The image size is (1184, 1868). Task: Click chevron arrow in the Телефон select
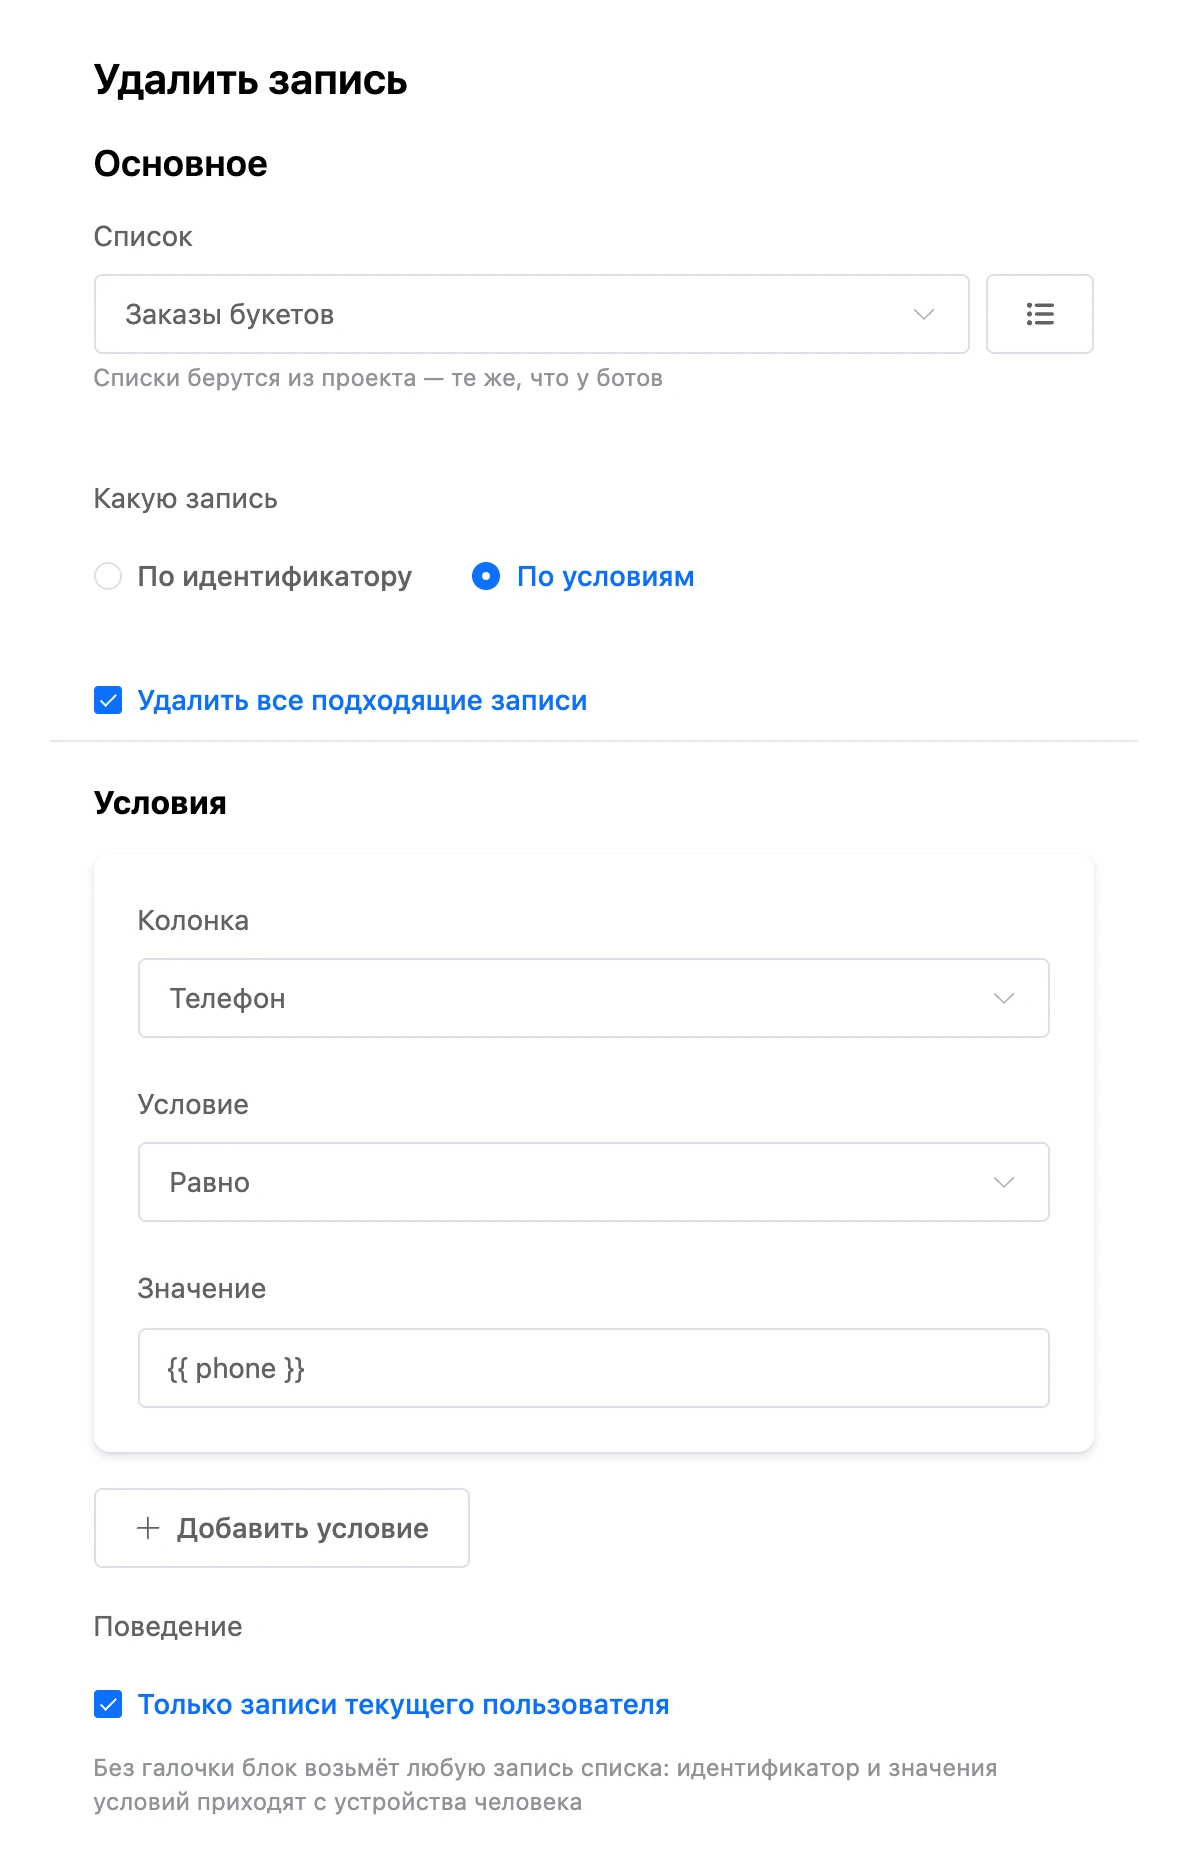tap(1004, 998)
